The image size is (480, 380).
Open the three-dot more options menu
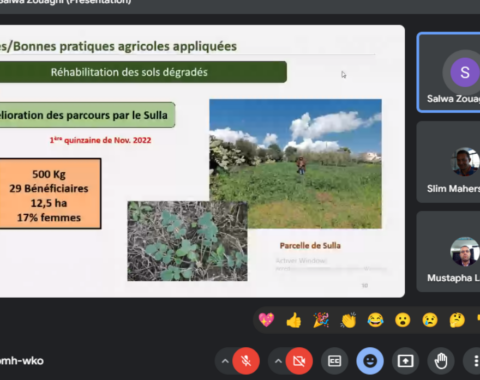pos(475,361)
